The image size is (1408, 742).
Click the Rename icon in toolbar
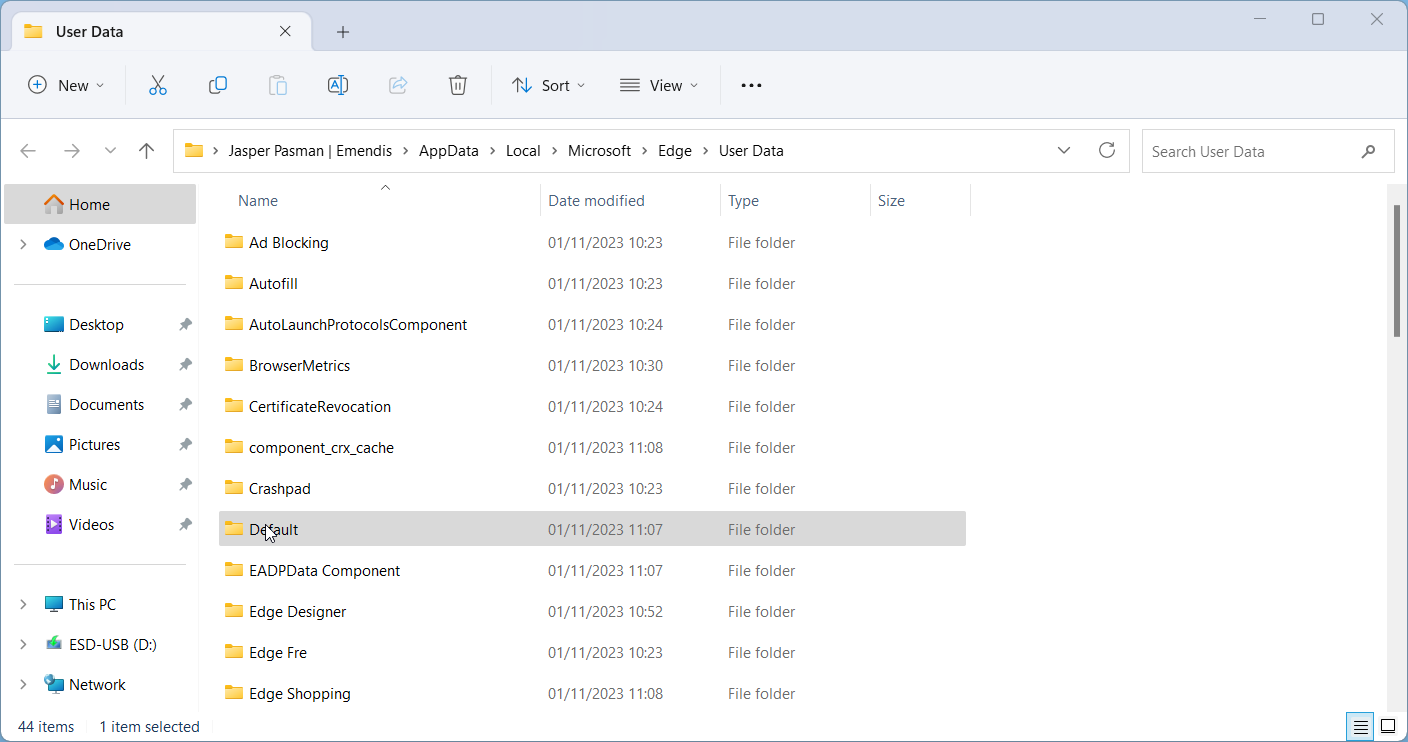(338, 86)
